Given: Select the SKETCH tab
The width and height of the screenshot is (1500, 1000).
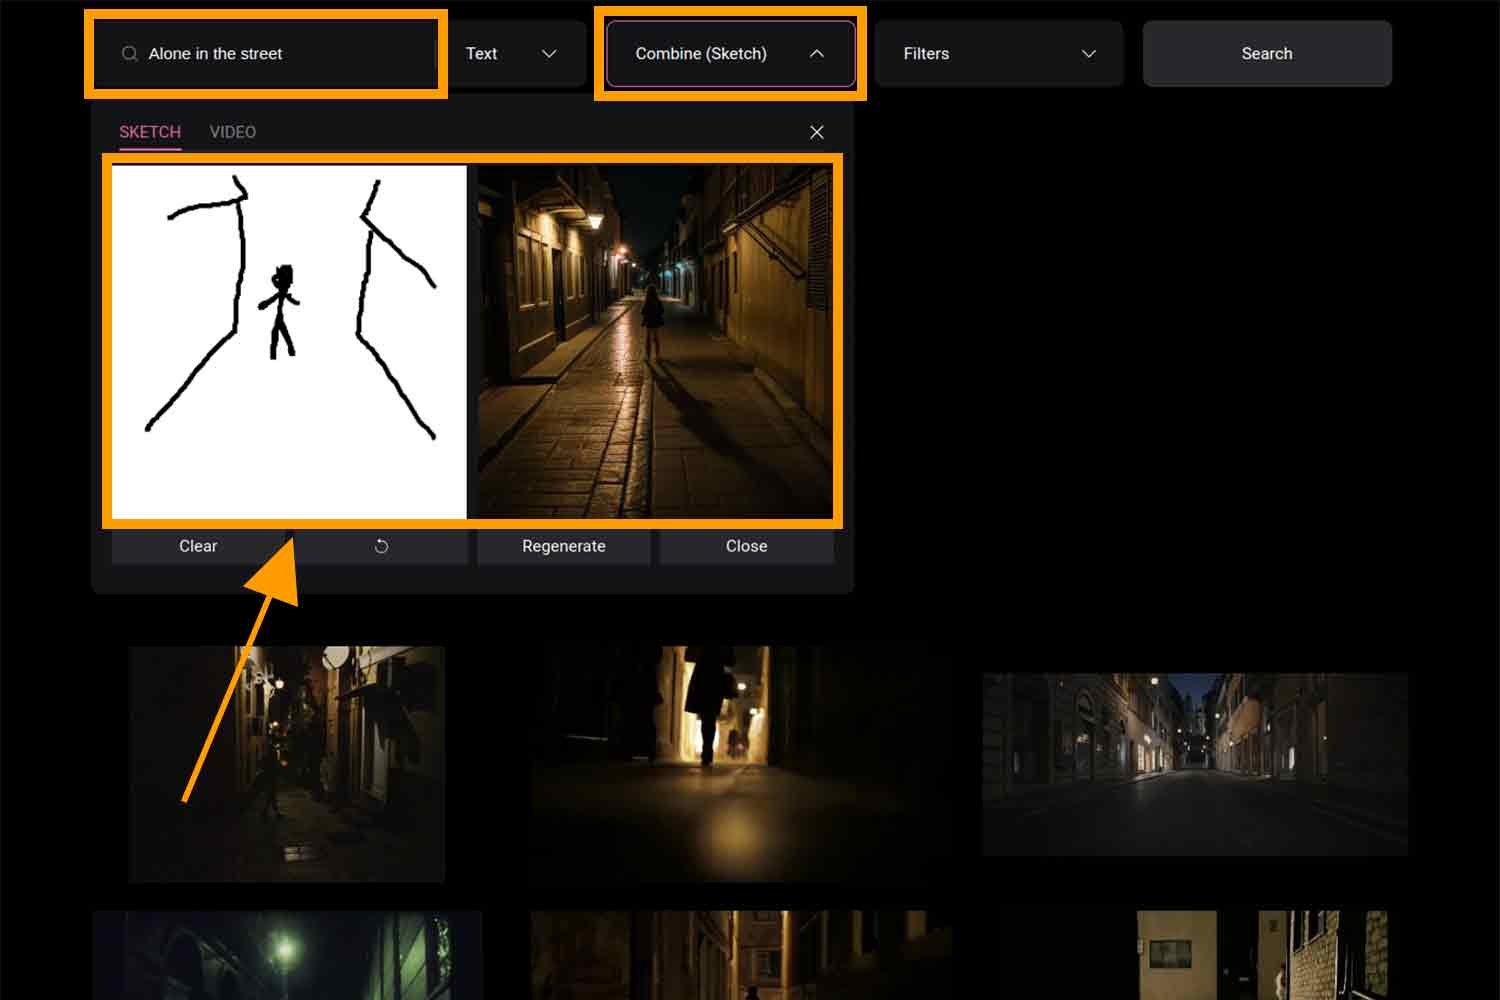Looking at the screenshot, I should click(150, 131).
